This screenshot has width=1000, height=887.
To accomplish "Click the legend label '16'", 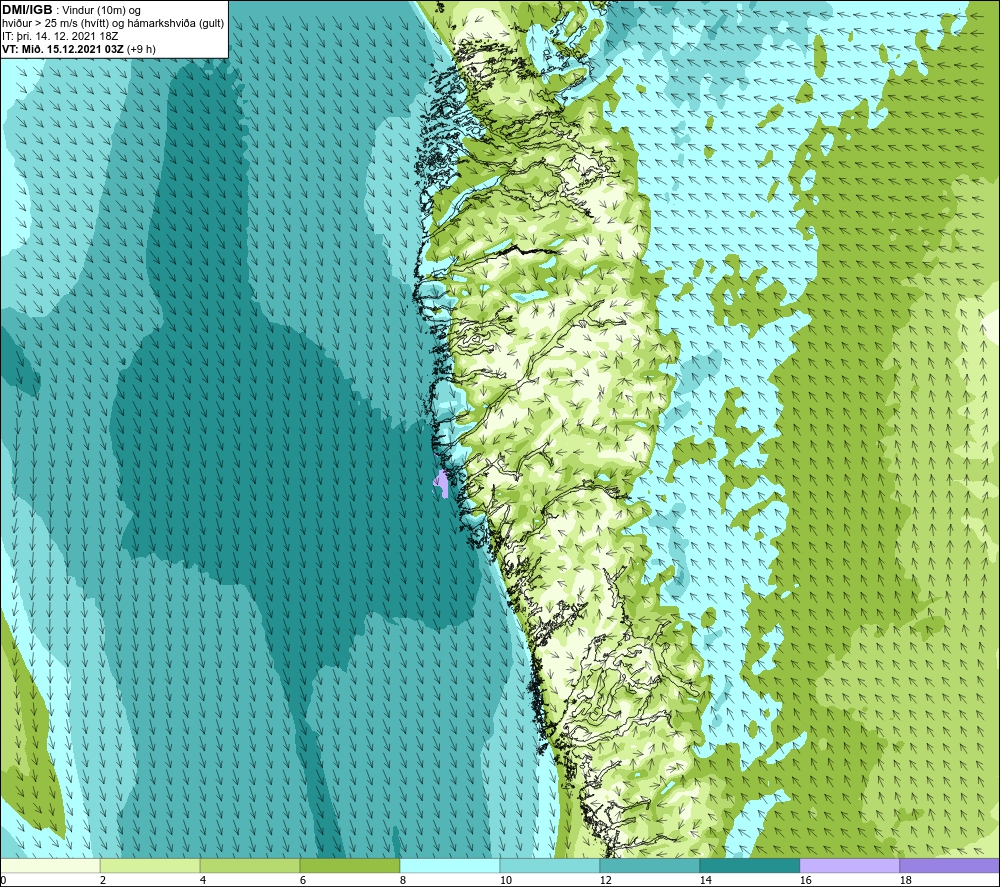I will coord(805,880).
